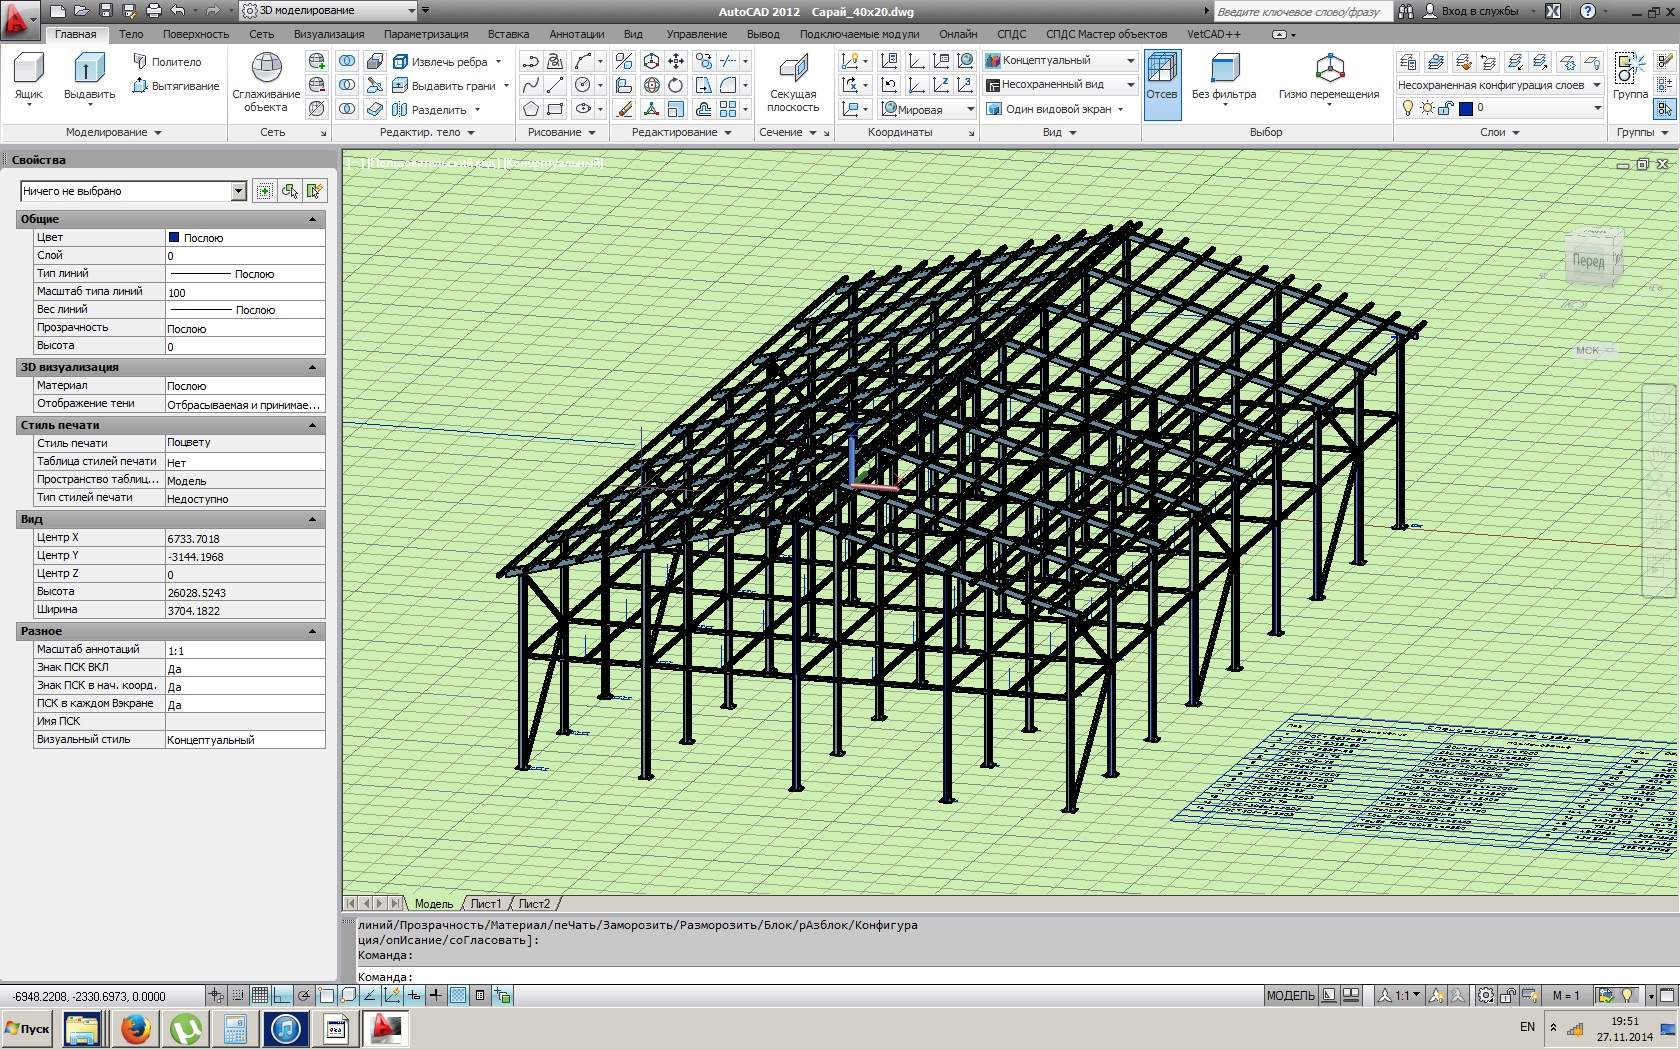Image resolution: width=1680 pixels, height=1050 pixels.
Task: Select the polygon drawing tool icon
Action: (x=531, y=109)
